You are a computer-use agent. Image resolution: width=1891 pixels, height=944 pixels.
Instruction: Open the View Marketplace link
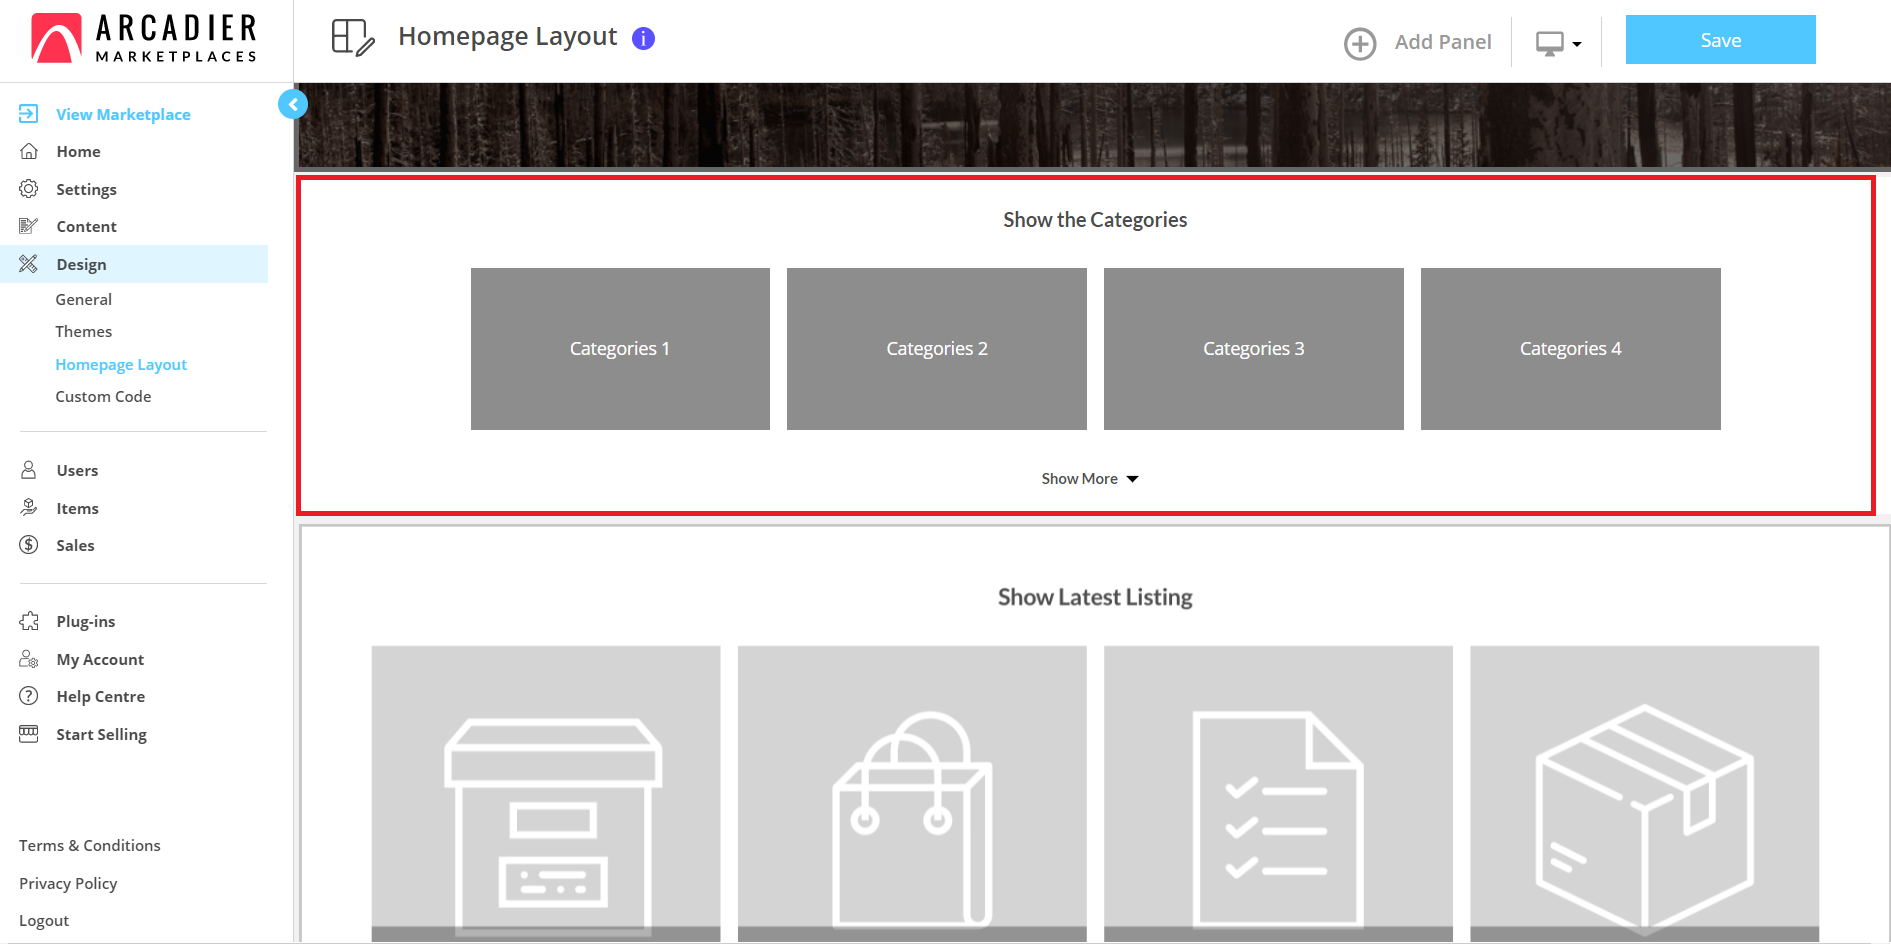tap(123, 114)
